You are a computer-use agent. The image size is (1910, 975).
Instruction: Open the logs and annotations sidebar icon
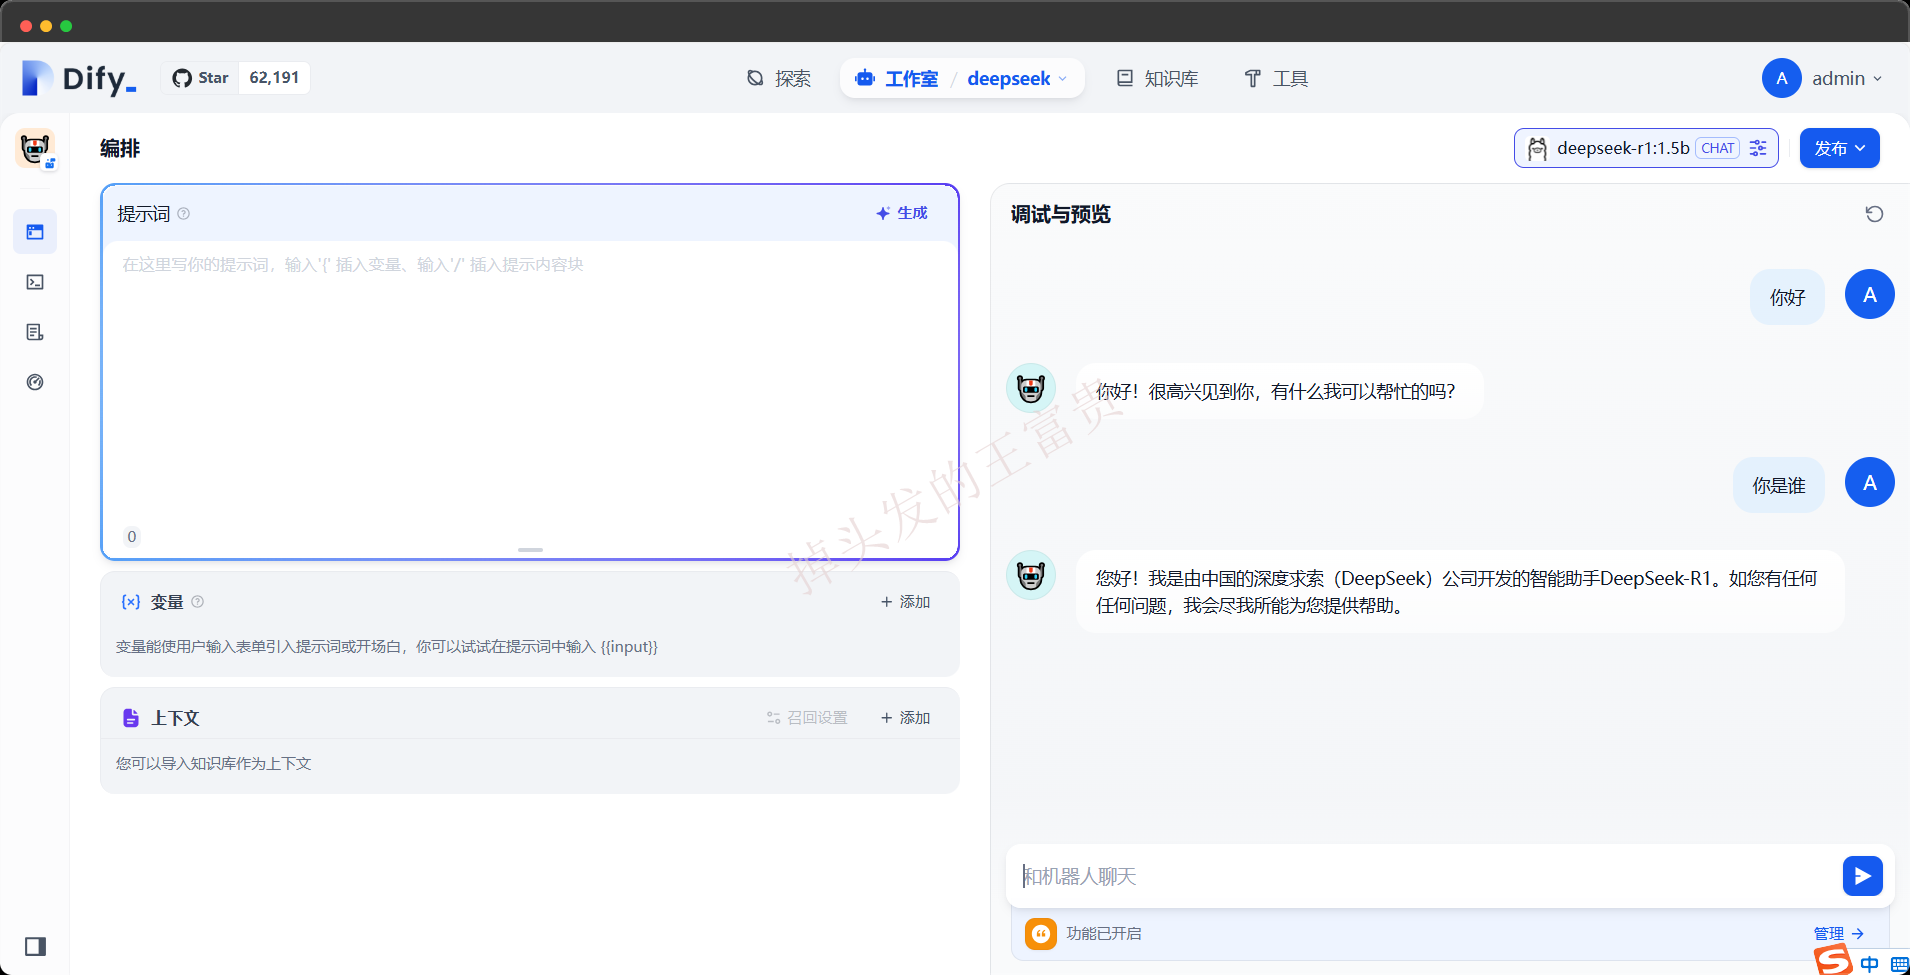point(35,332)
